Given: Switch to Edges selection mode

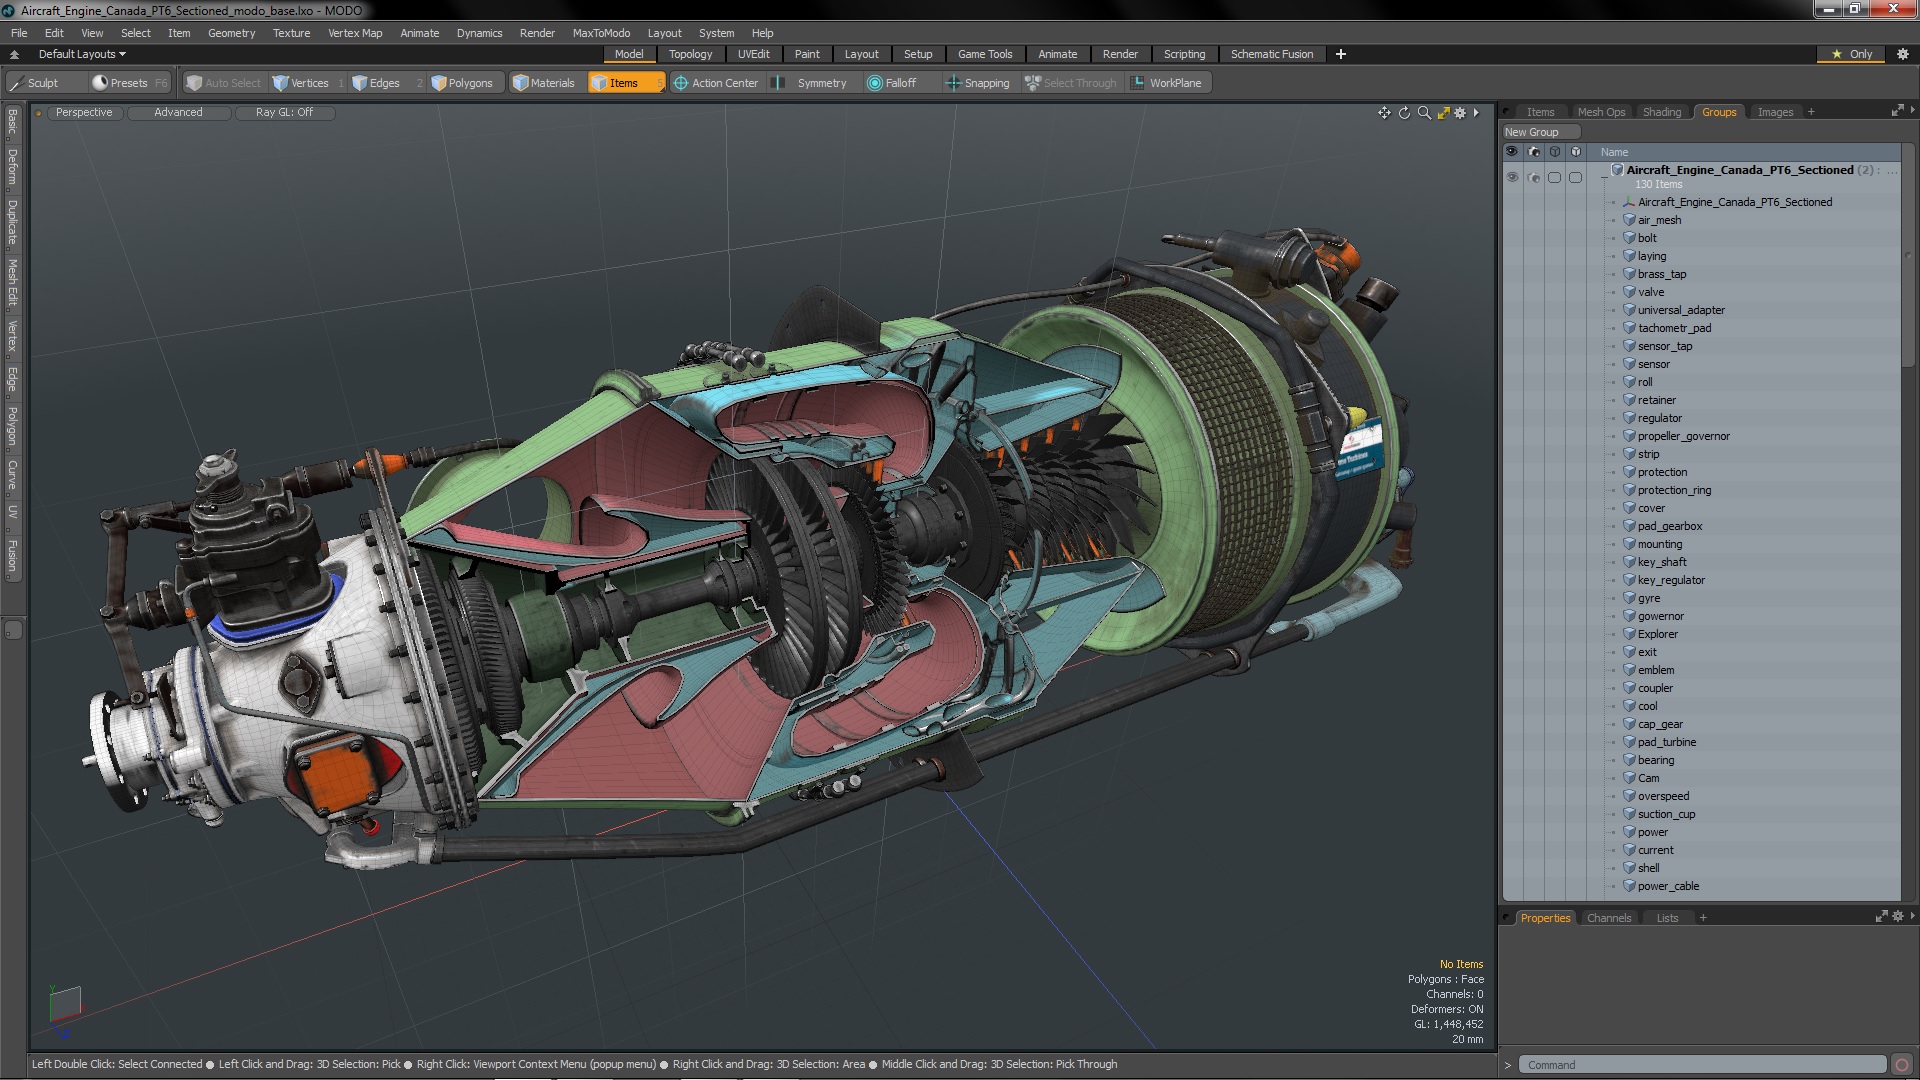Looking at the screenshot, I should click(x=376, y=83).
